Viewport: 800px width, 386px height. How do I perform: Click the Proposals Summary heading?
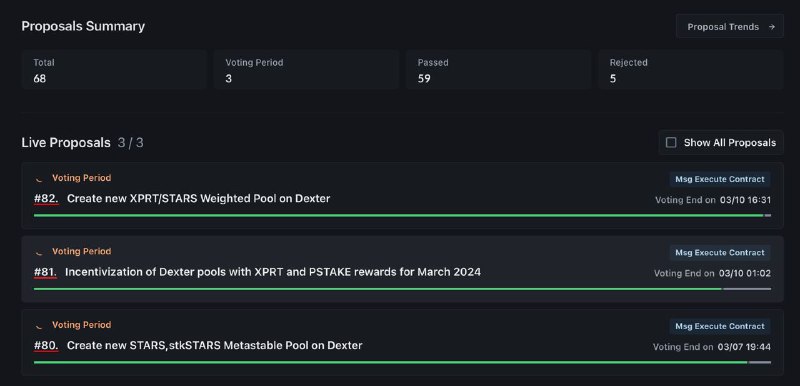pos(83,26)
